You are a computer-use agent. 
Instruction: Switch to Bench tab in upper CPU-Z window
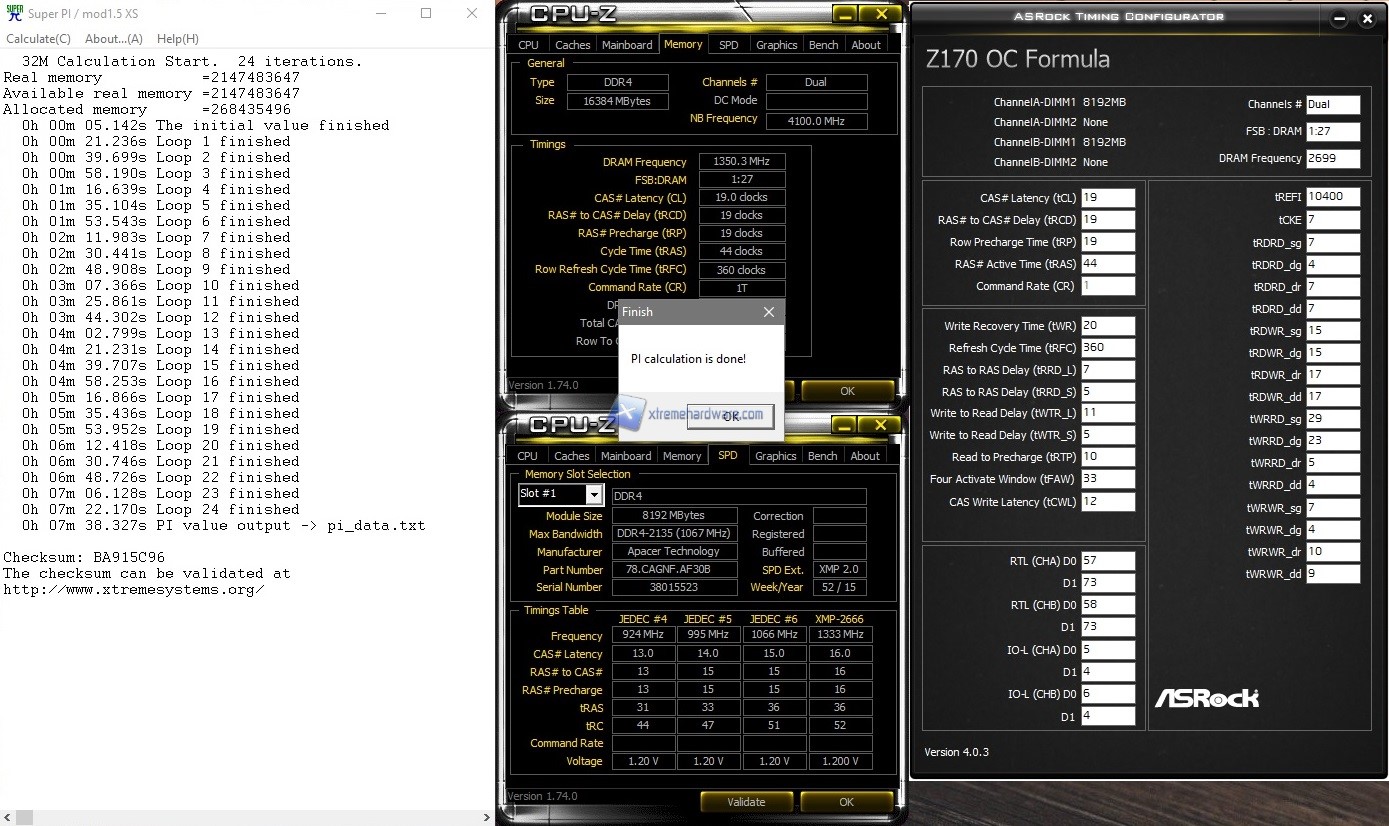[823, 45]
